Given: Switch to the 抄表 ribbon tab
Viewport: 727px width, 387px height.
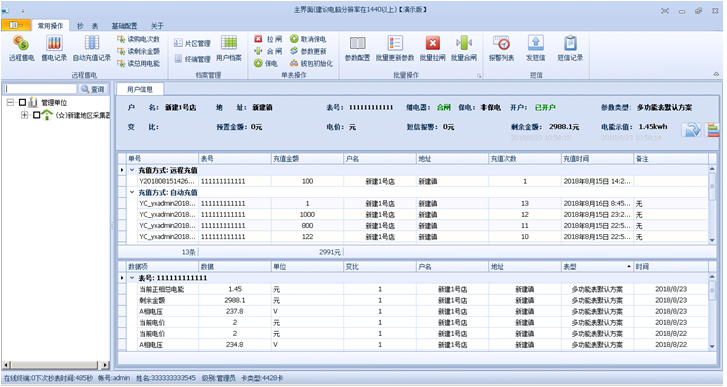Looking at the screenshot, I should 87,26.
